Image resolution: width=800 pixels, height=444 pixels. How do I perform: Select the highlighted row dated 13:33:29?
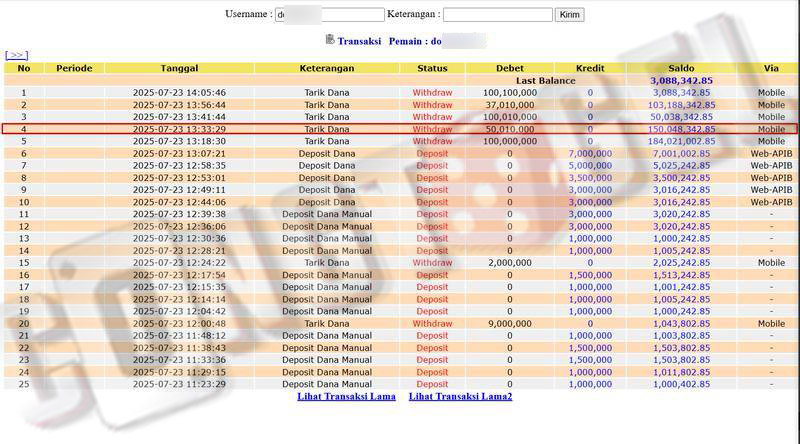(x=400, y=129)
